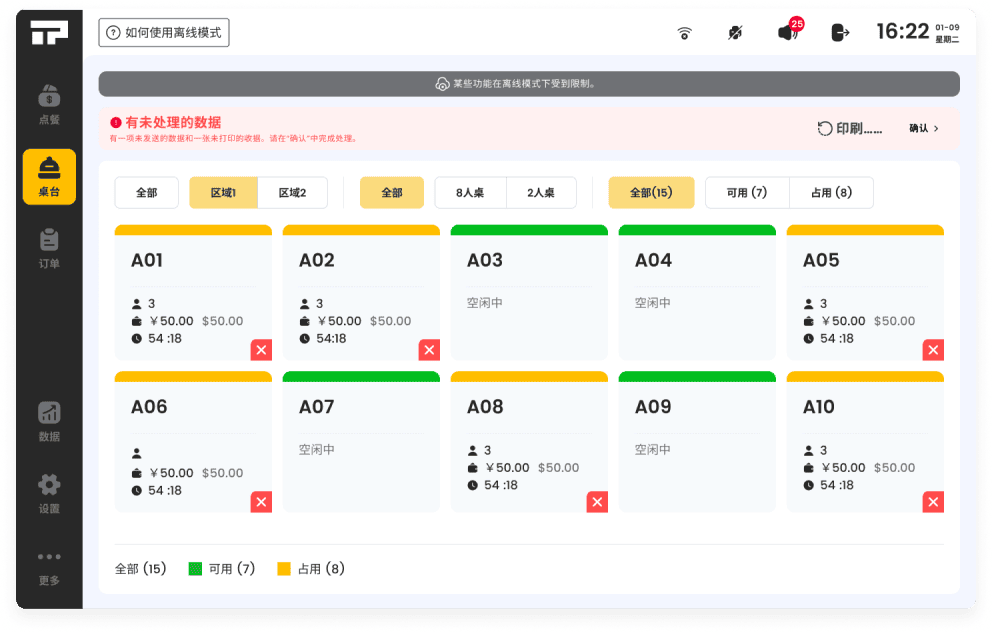
Task: Filter tables by 2人桌 size
Action: (x=541, y=193)
